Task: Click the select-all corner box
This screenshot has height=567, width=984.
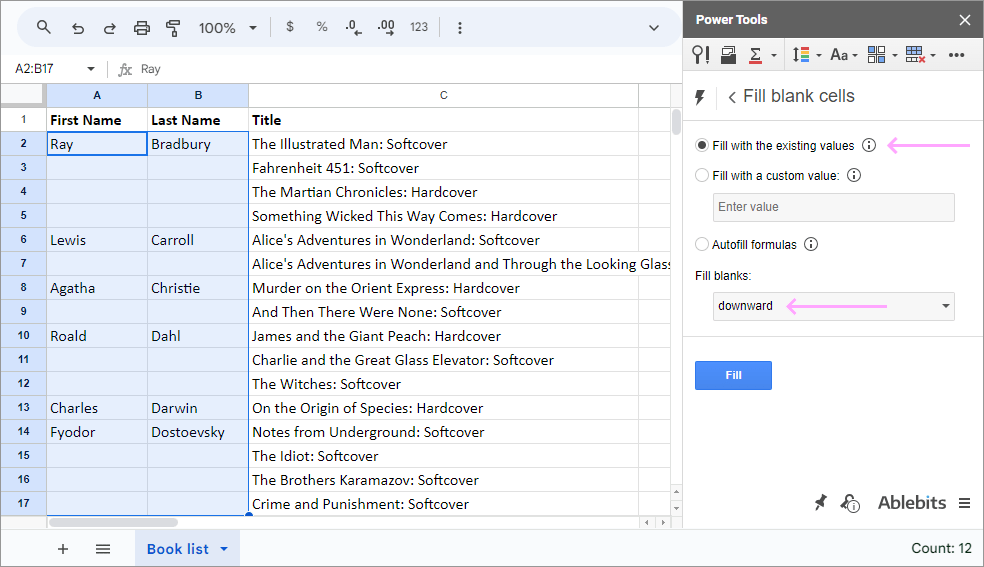Action: click(23, 95)
